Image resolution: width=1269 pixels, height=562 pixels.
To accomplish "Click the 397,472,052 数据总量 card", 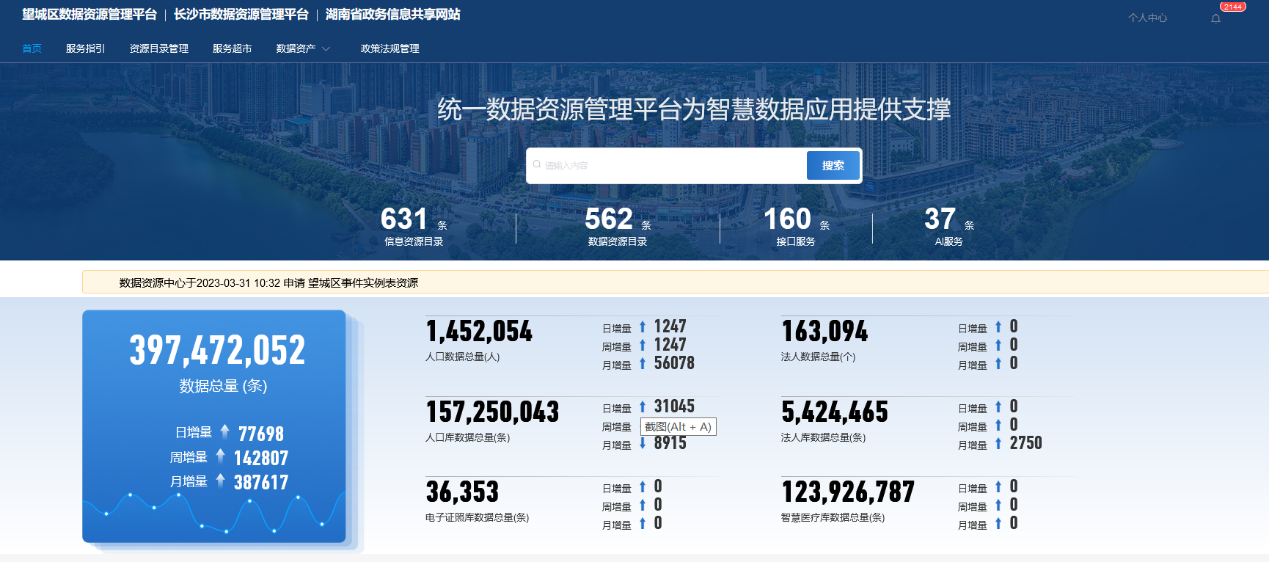I will [x=214, y=426].
